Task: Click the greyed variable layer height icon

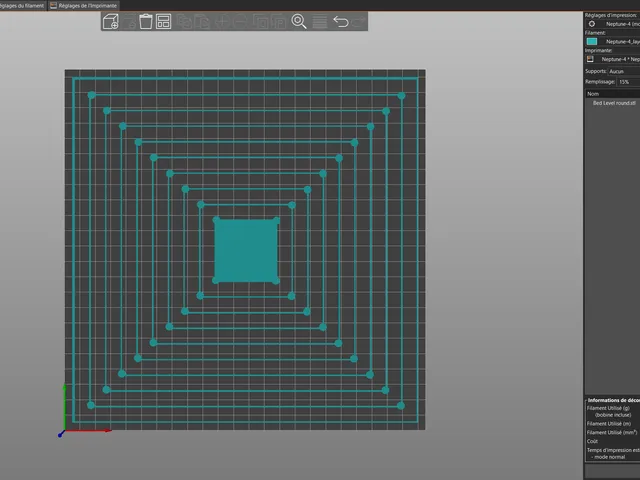Action: tap(320, 22)
